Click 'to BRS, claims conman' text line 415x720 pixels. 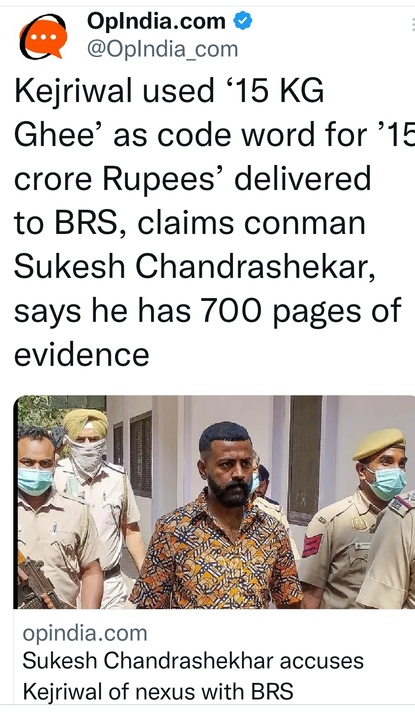(x=190, y=223)
